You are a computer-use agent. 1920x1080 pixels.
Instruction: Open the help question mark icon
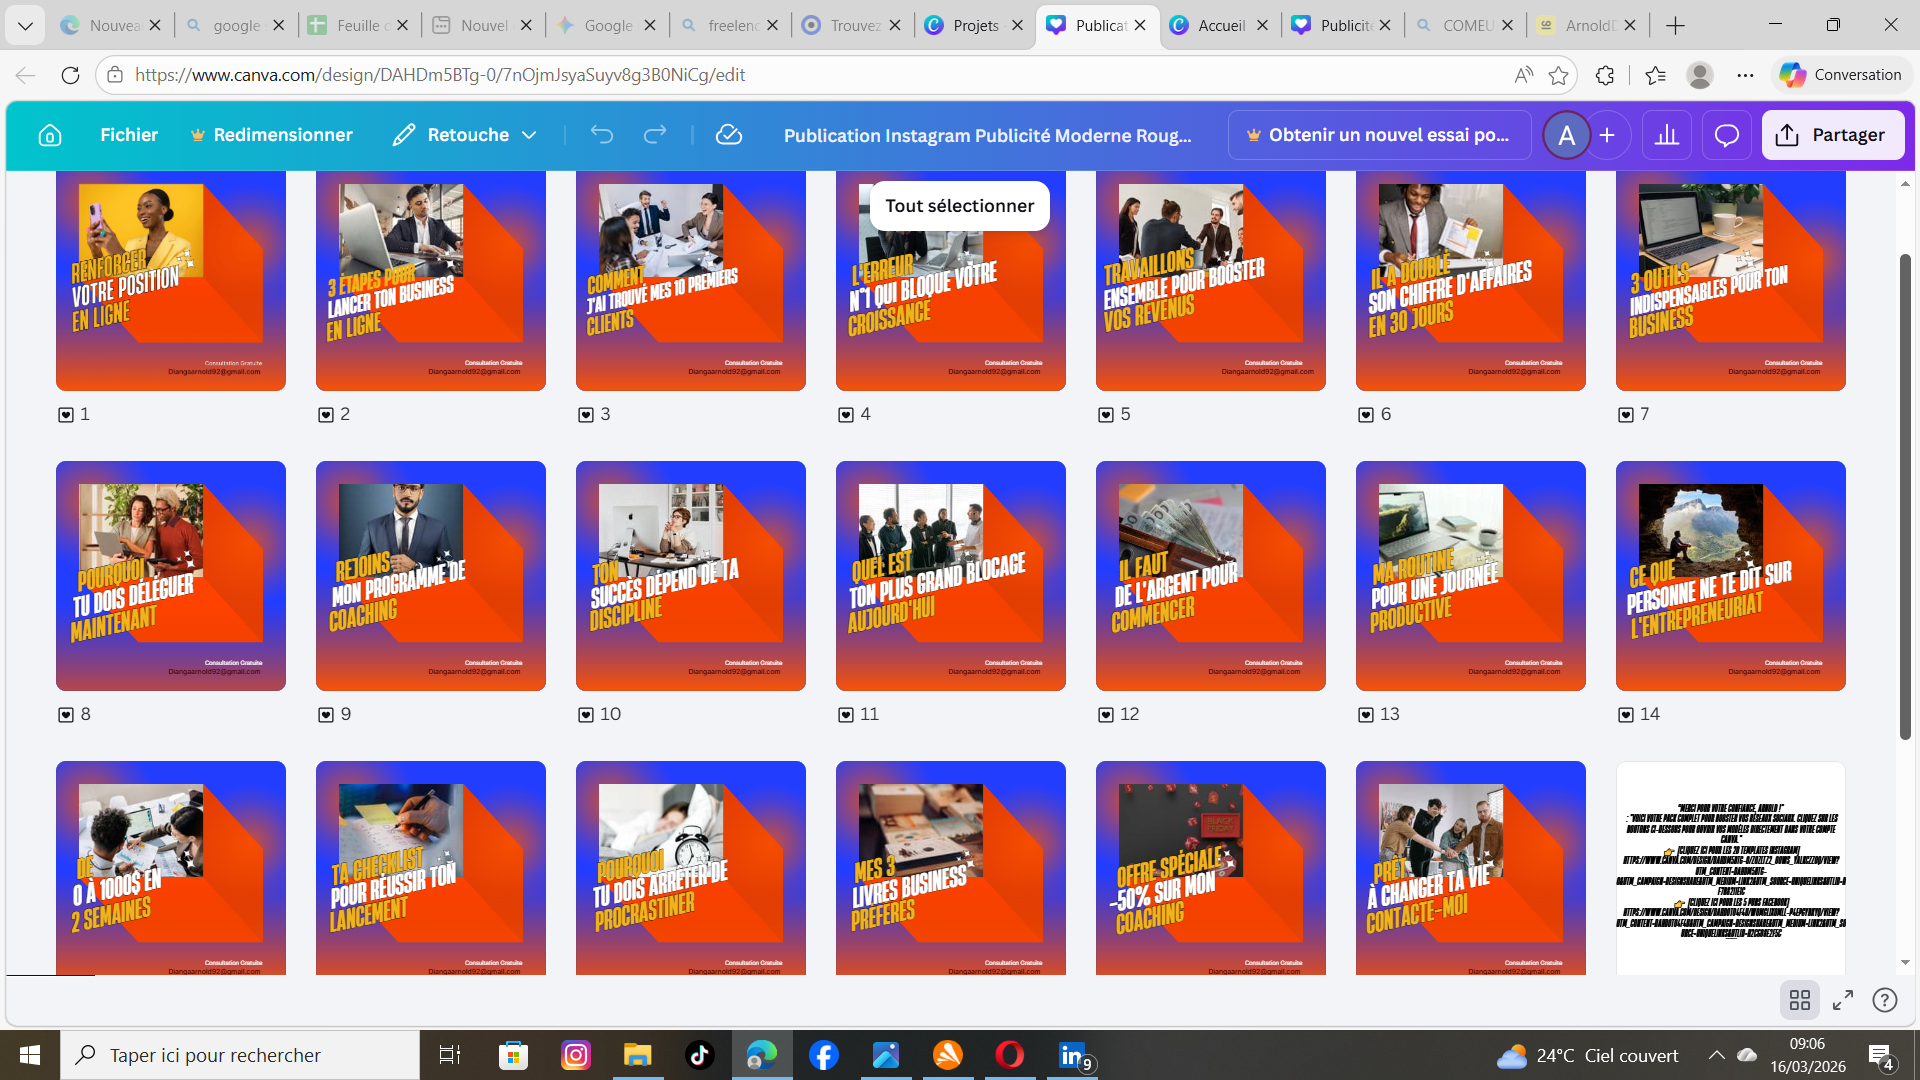click(1885, 1000)
